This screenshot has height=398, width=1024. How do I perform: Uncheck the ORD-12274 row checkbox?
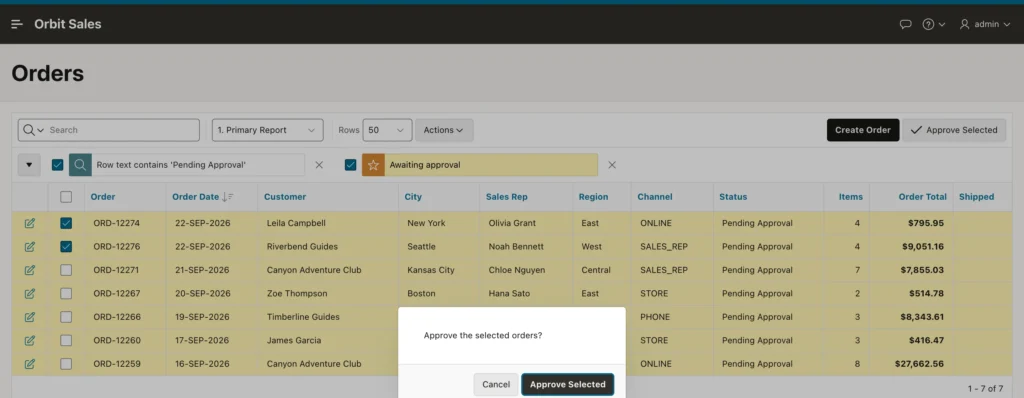pos(66,224)
